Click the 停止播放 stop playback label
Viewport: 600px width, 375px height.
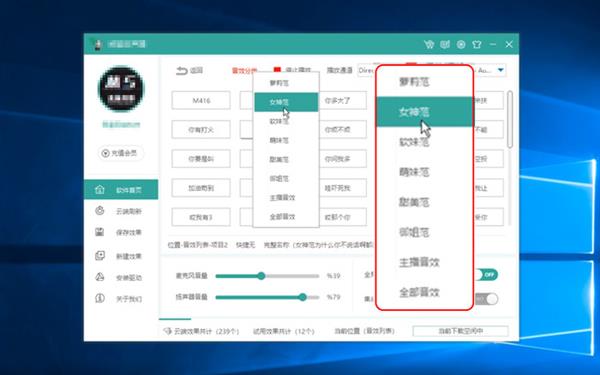pyautogui.click(x=298, y=70)
